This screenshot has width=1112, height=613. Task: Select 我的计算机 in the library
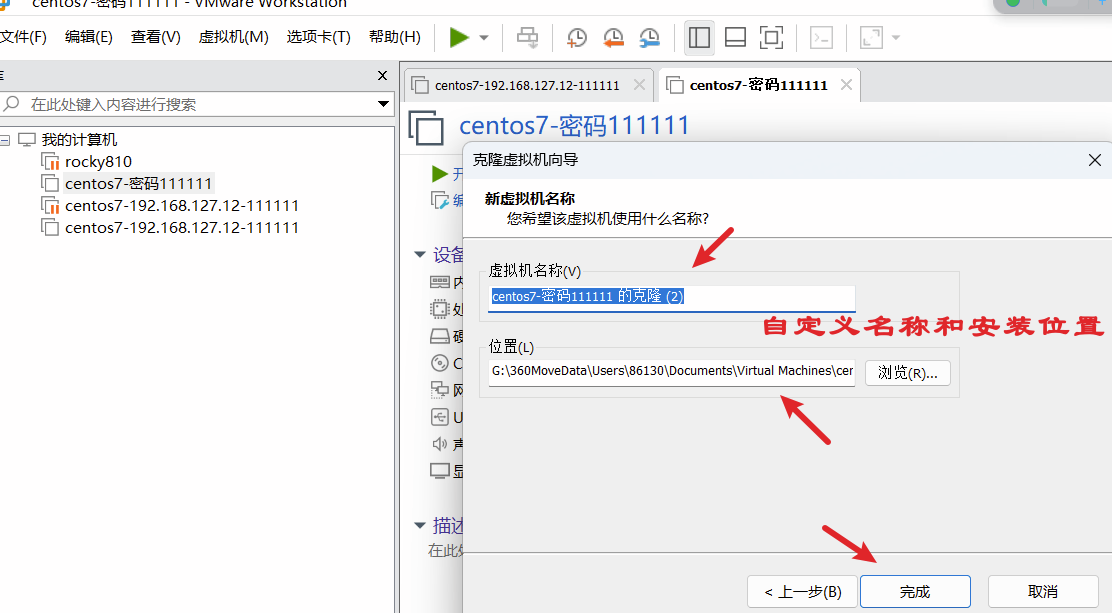(79, 140)
